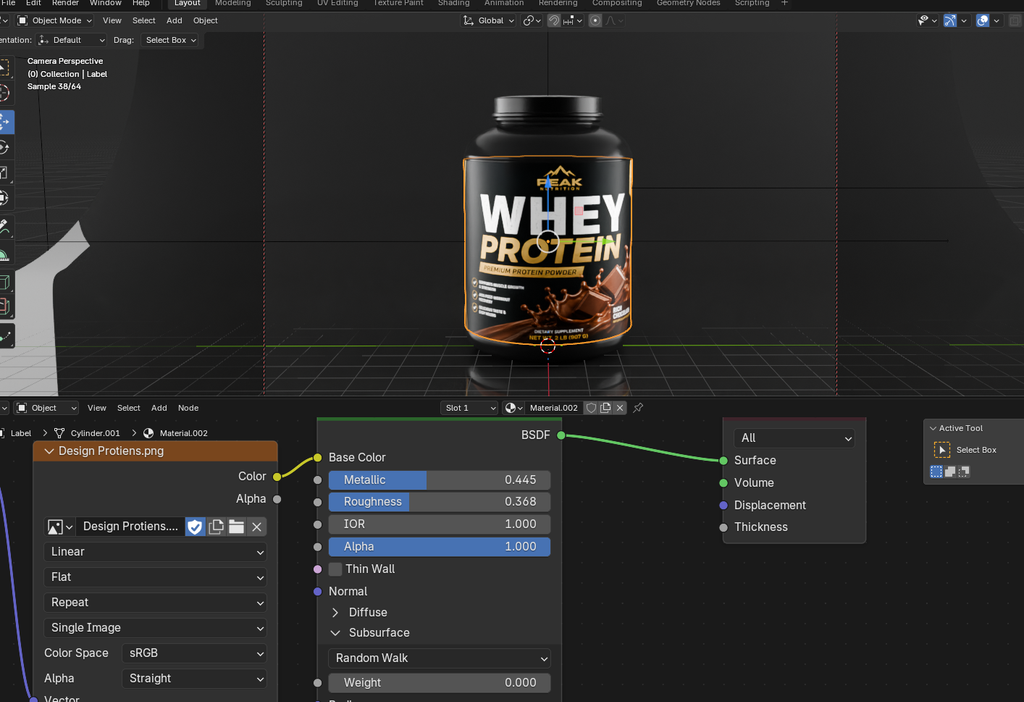Viewport: 1024px width, 702px height.
Task: Switch to the Geometry Nodes workspace tab
Action: click(x=688, y=3)
